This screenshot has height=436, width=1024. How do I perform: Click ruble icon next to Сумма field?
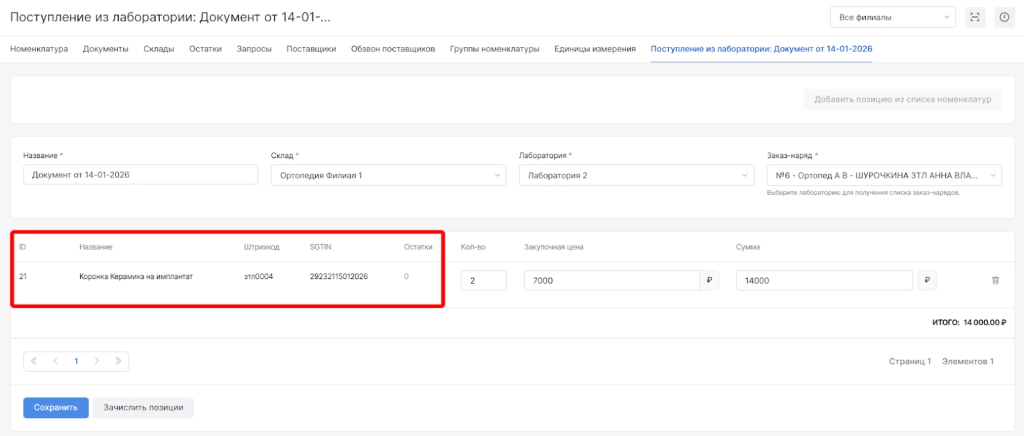(x=928, y=281)
